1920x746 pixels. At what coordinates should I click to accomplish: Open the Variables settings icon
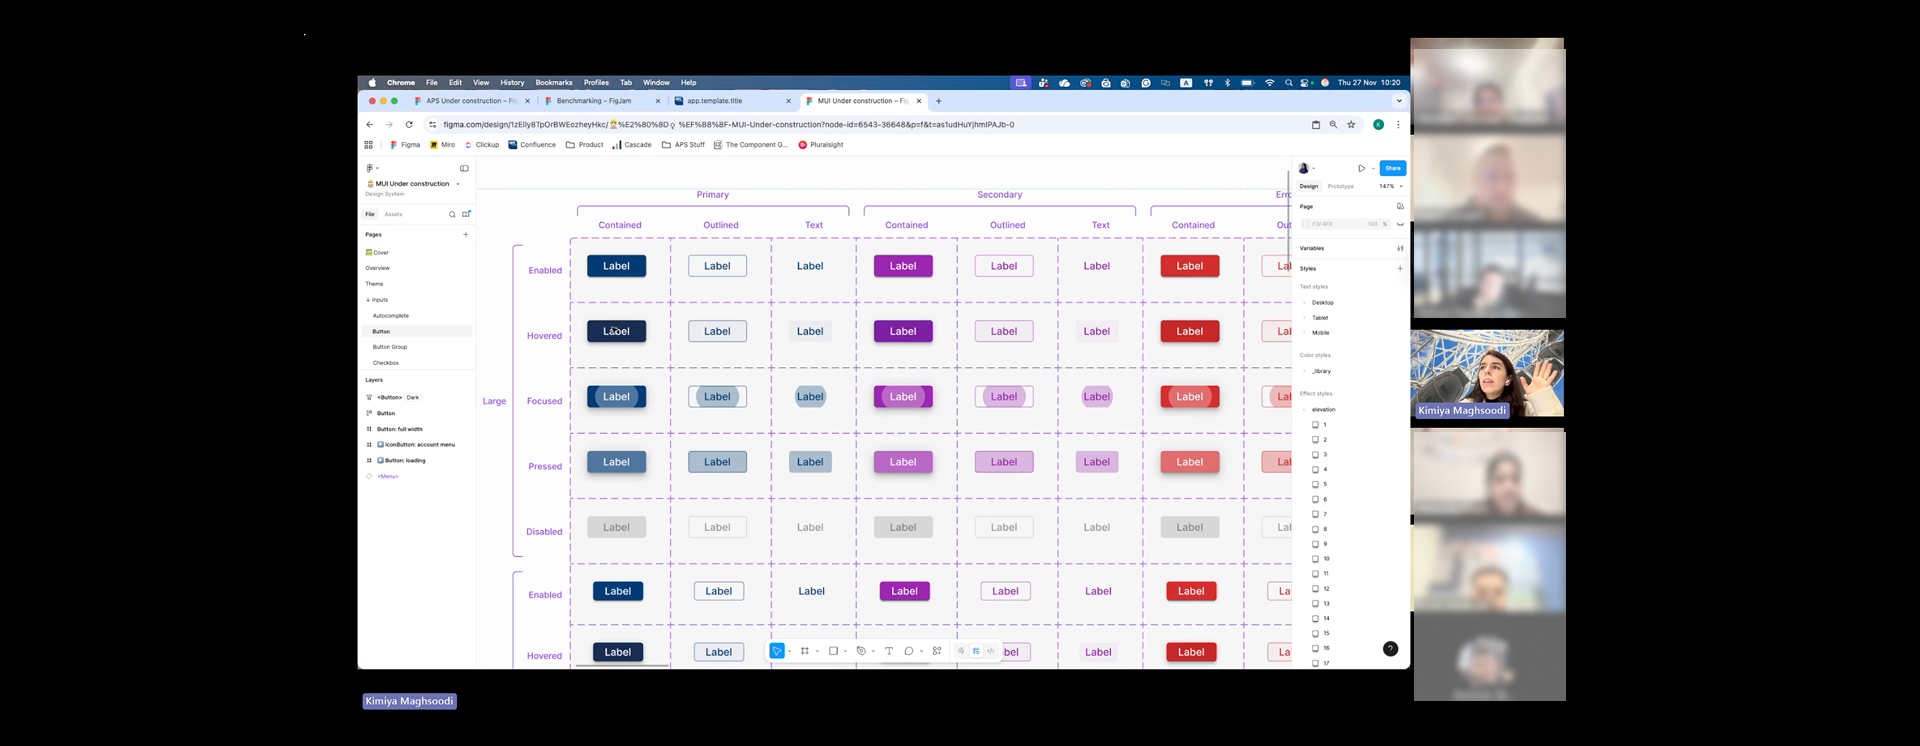click(x=1400, y=248)
